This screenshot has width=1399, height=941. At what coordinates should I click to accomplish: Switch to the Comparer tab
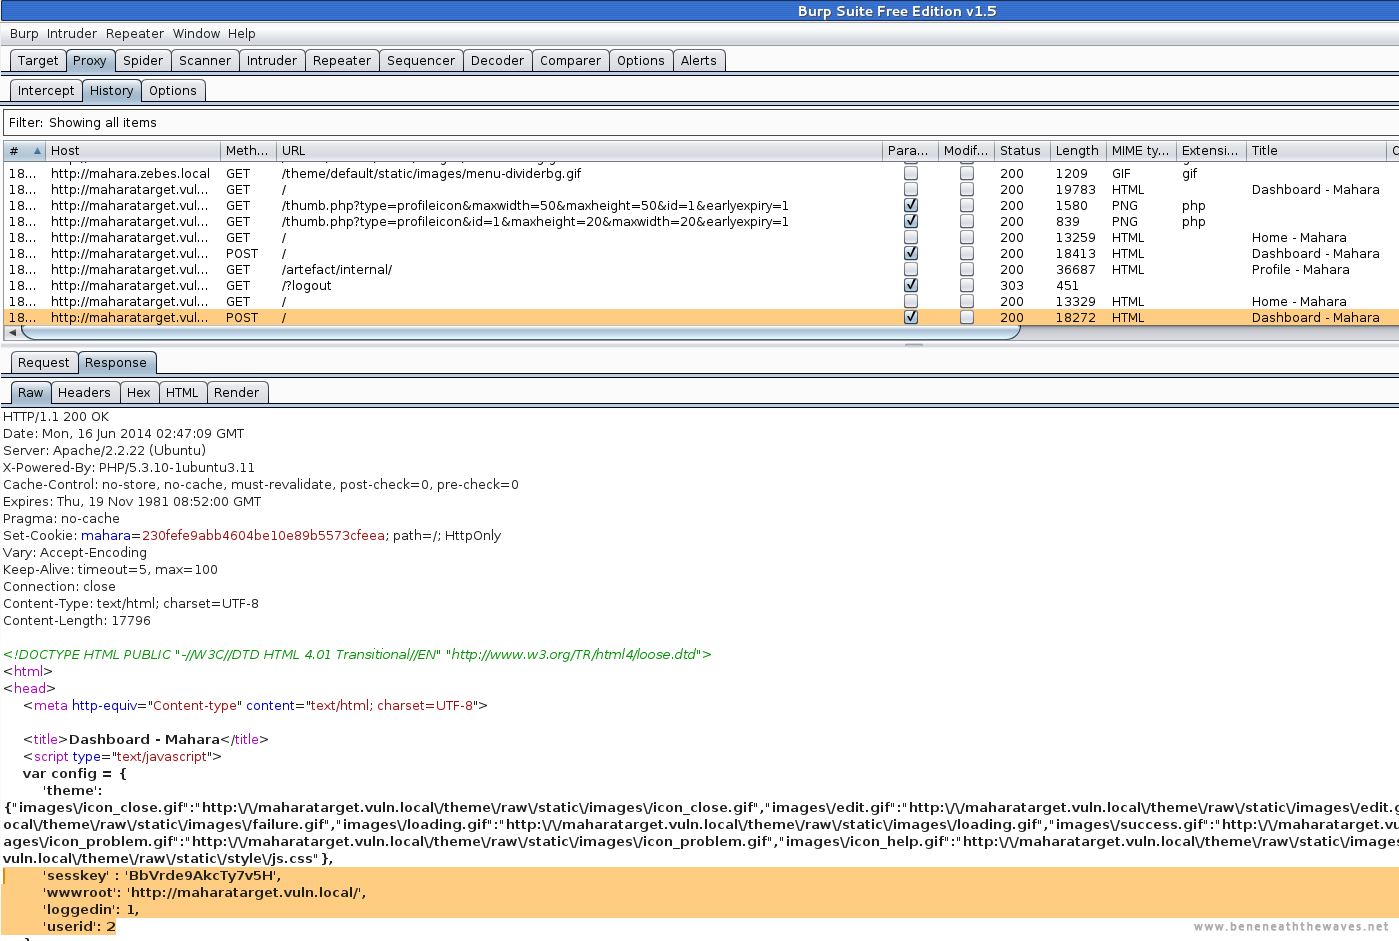(x=570, y=60)
